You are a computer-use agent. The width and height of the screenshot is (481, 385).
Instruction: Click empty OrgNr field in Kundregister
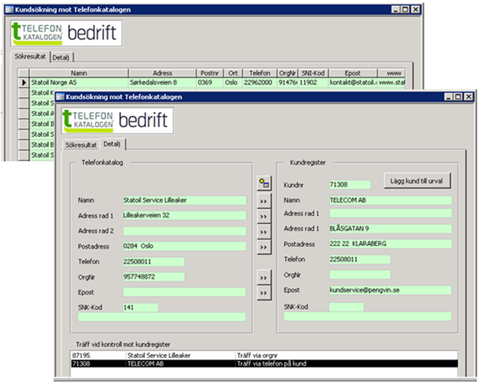coord(360,275)
